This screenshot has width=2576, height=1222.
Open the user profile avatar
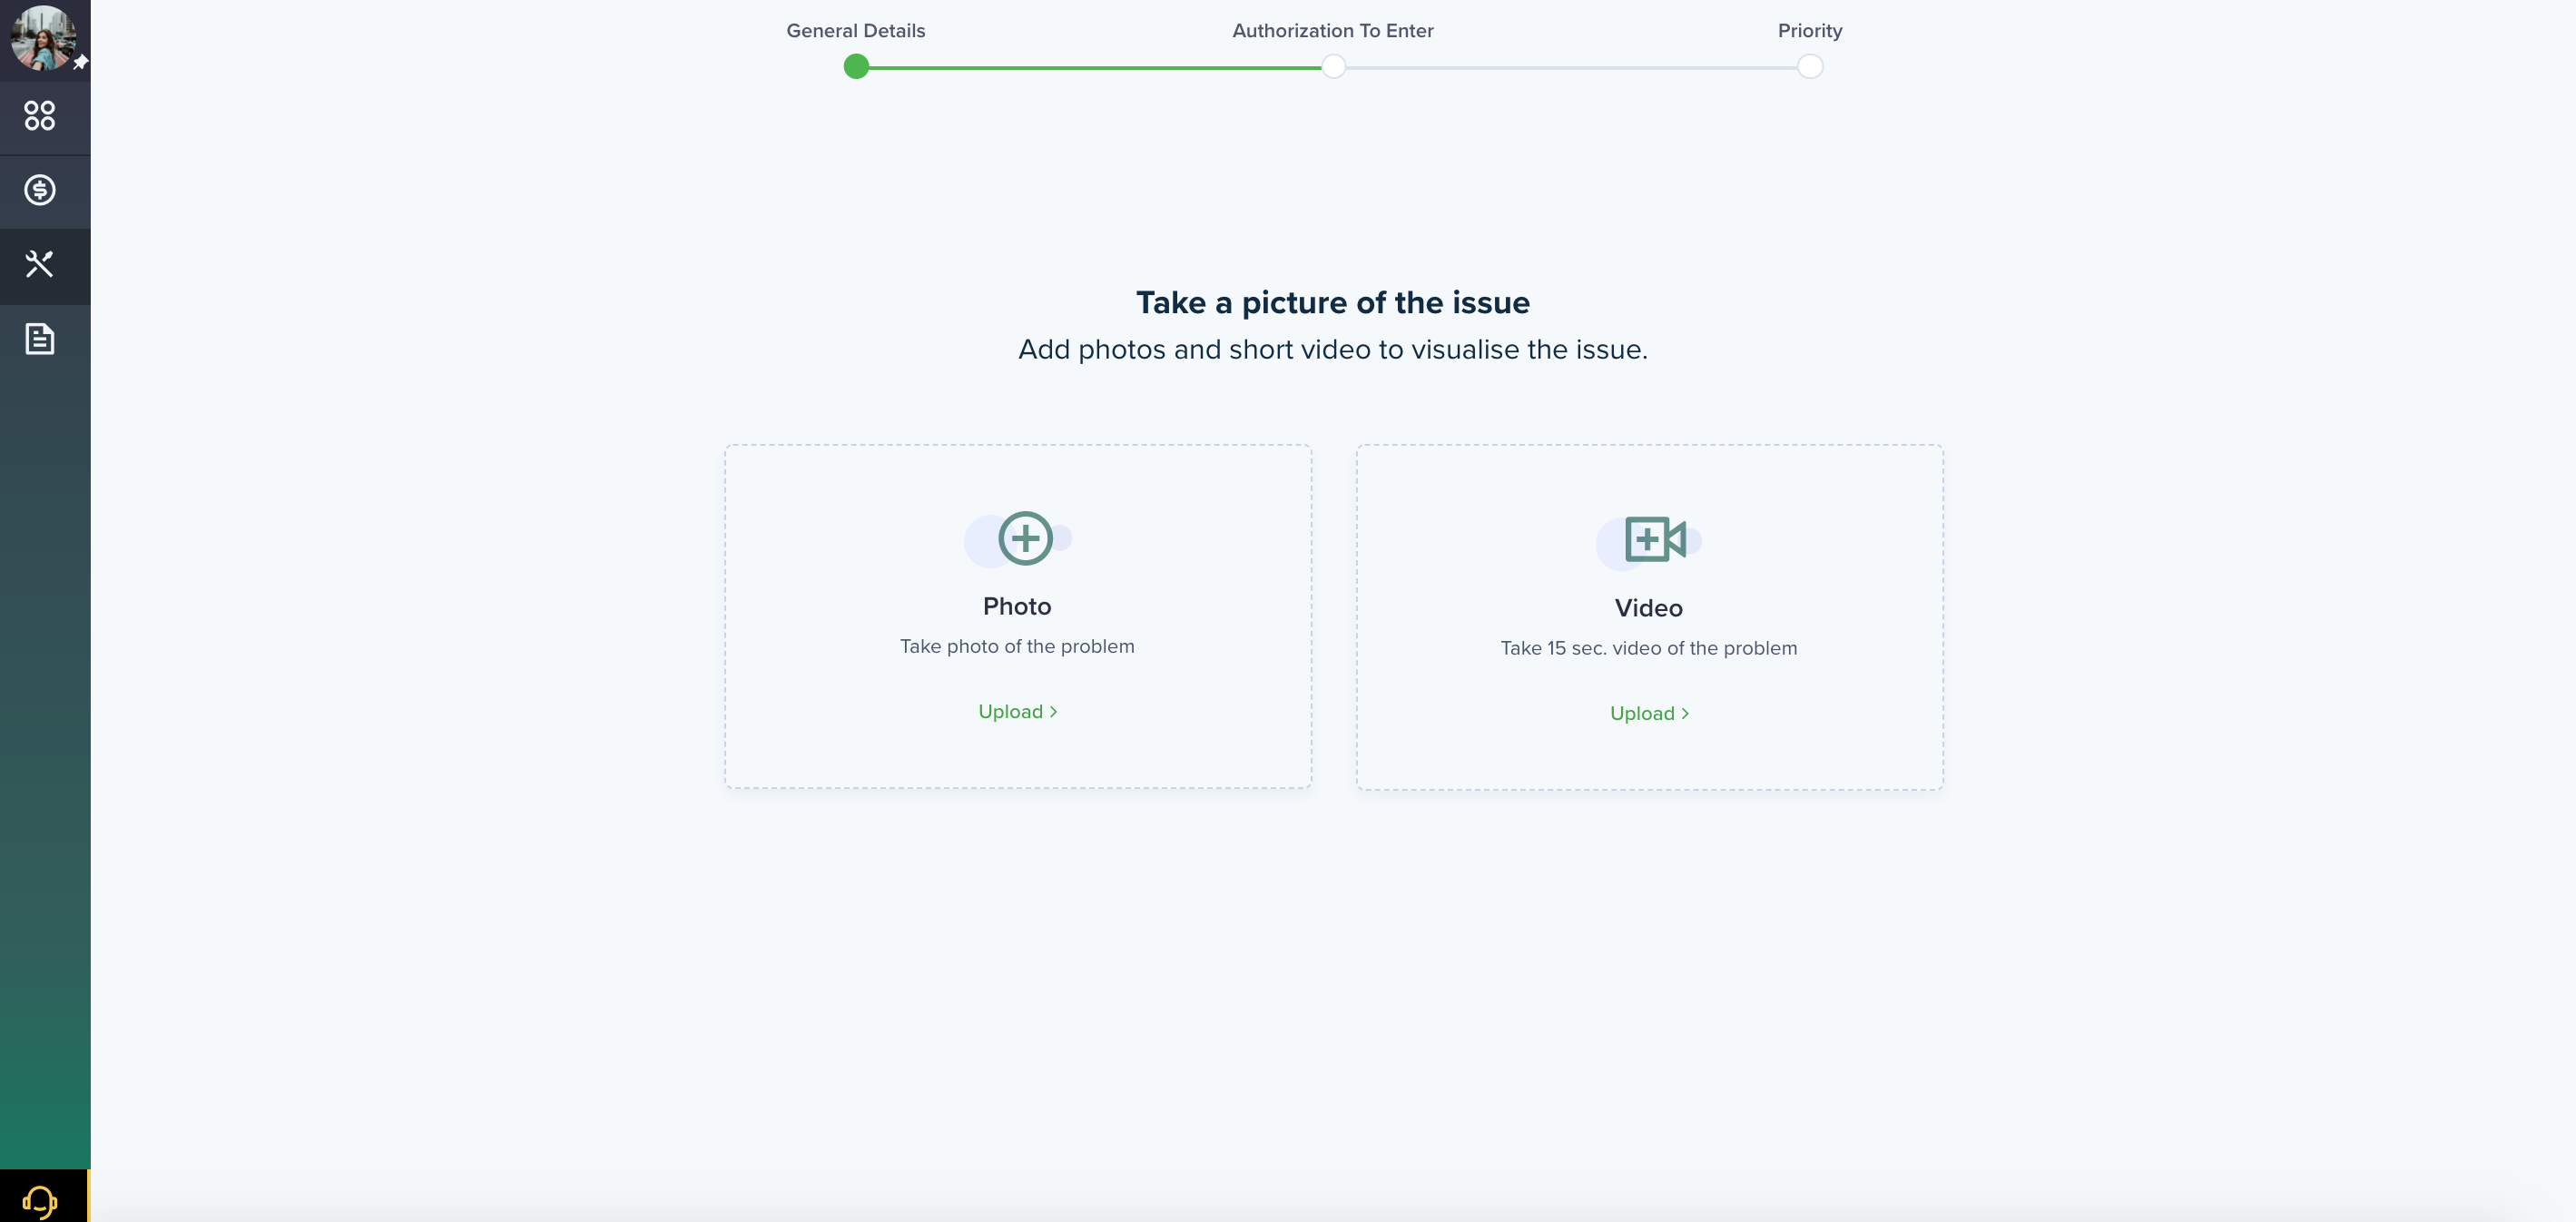[43, 37]
